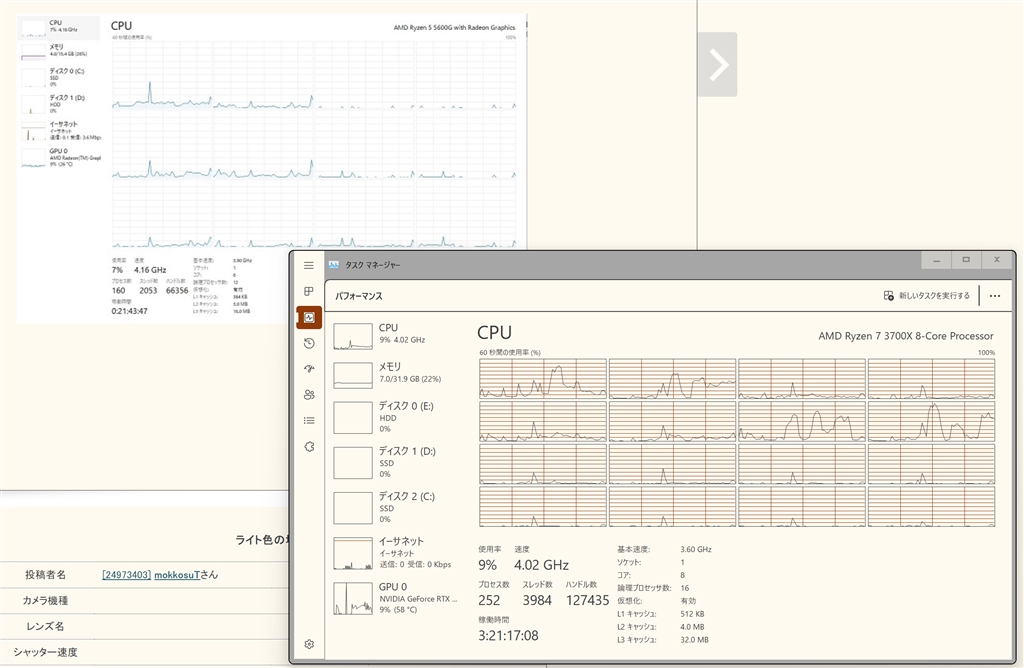Click レンズ名 row label on web page
1024x668 pixels.
coord(46,626)
